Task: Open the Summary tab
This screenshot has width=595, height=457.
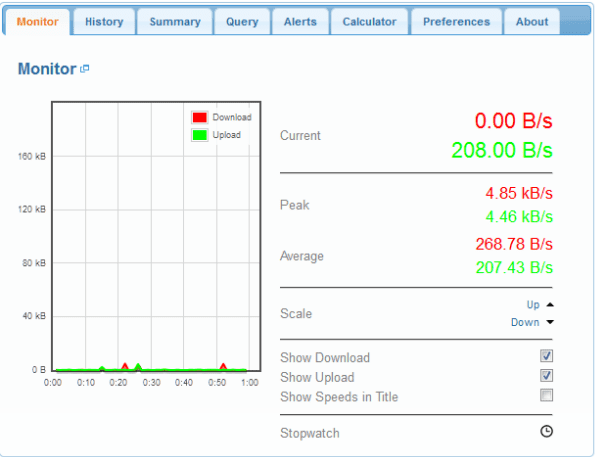Action: [x=175, y=22]
